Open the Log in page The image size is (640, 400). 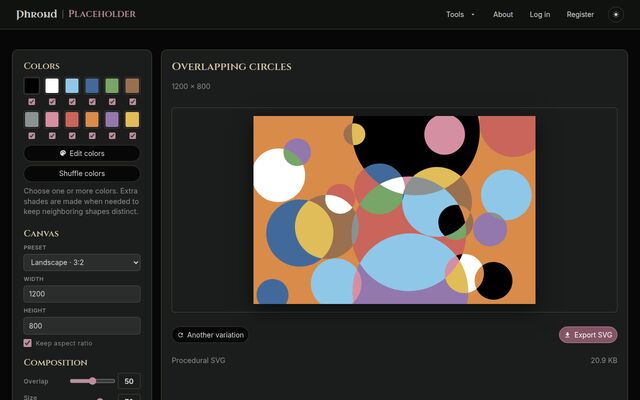tap(540, 14)
